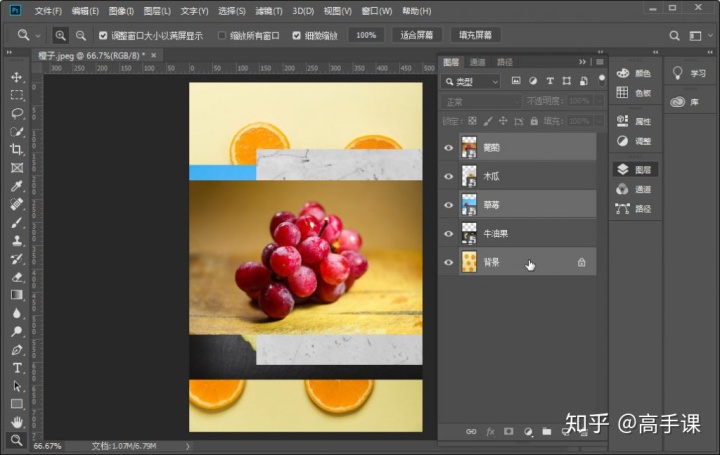Select the Crop tool

pyautogui.click(x=17, y=149)
